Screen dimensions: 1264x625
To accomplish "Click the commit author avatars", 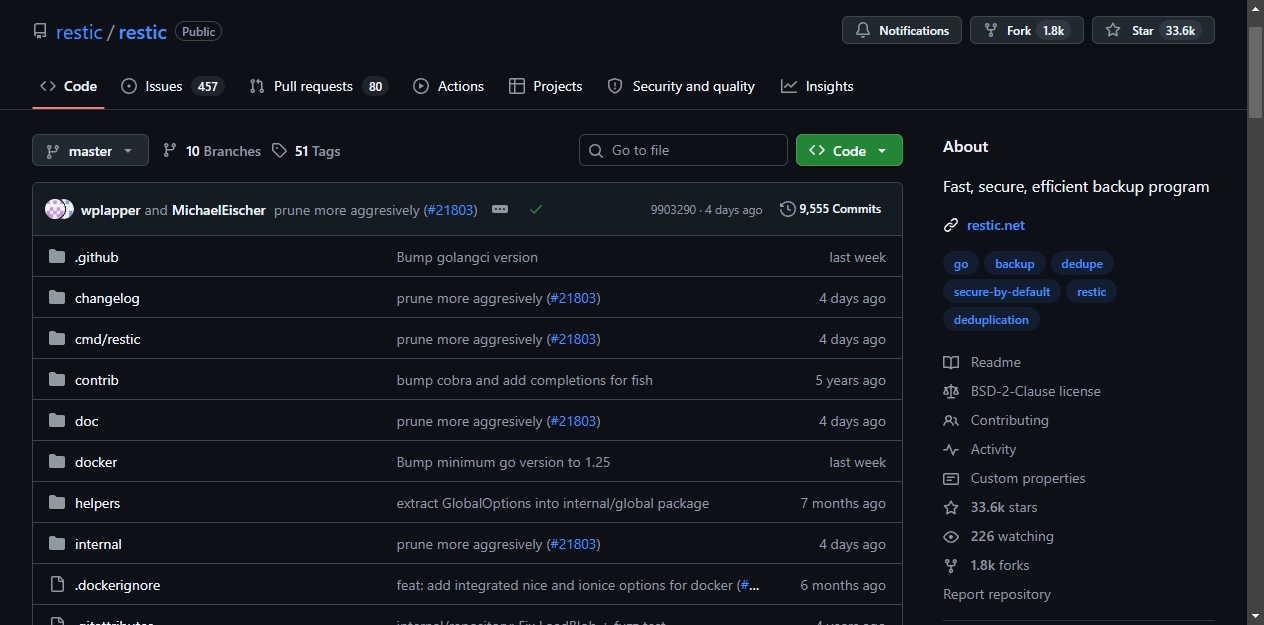I will [x=59, y=209].
